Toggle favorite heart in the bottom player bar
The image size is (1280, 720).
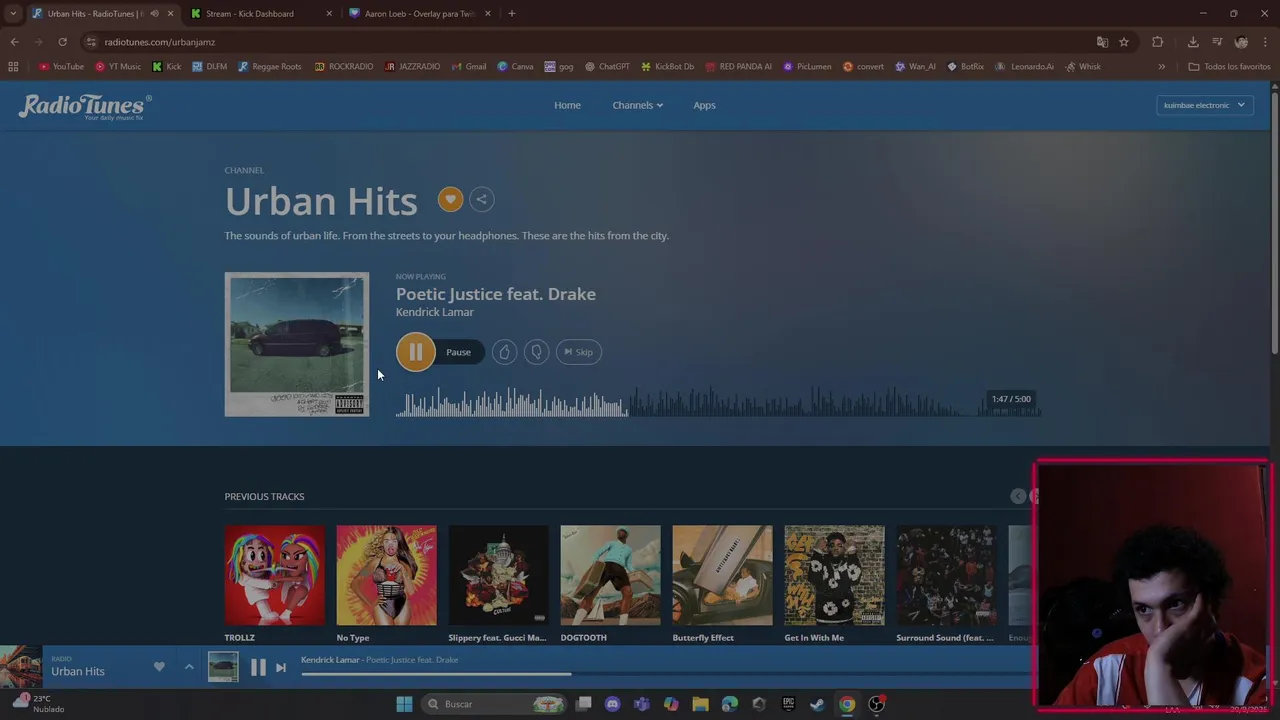tap(159, 667)
